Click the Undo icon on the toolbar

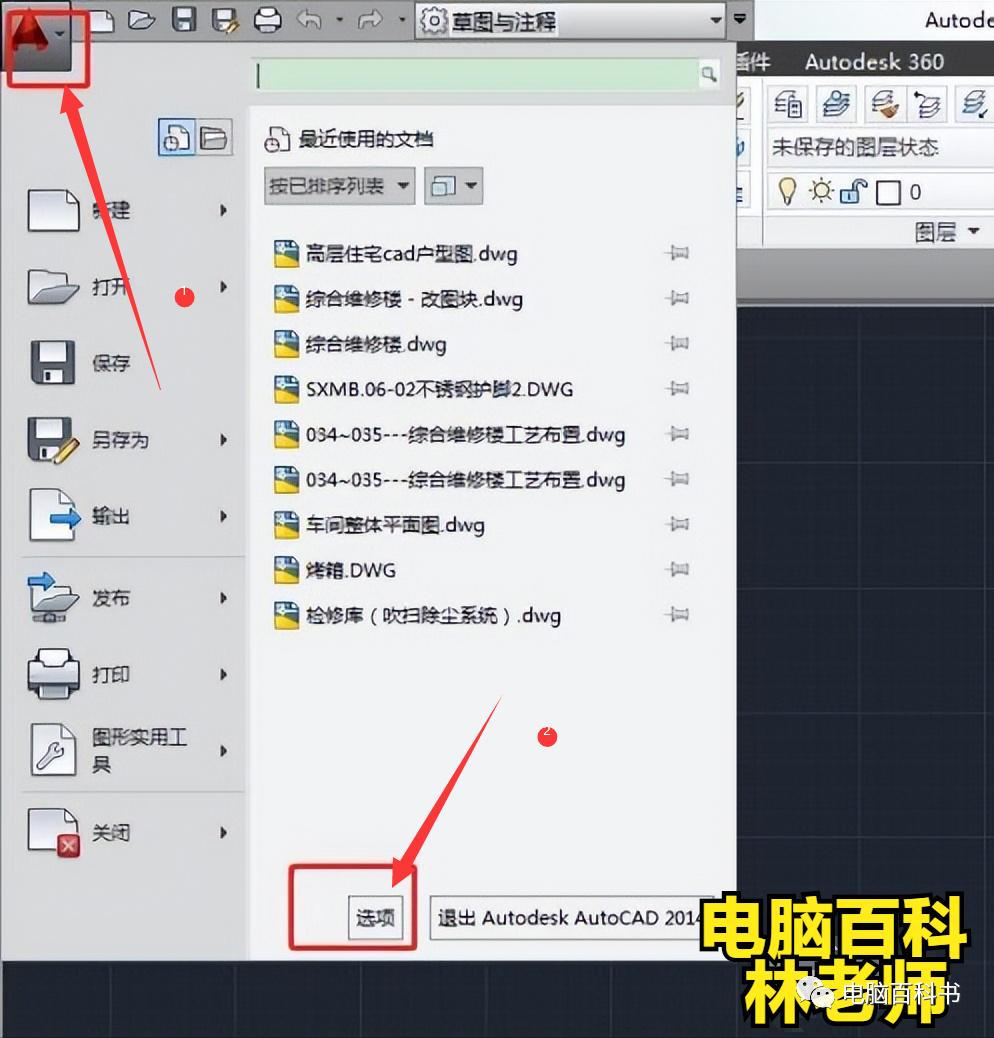click(310, 20)
